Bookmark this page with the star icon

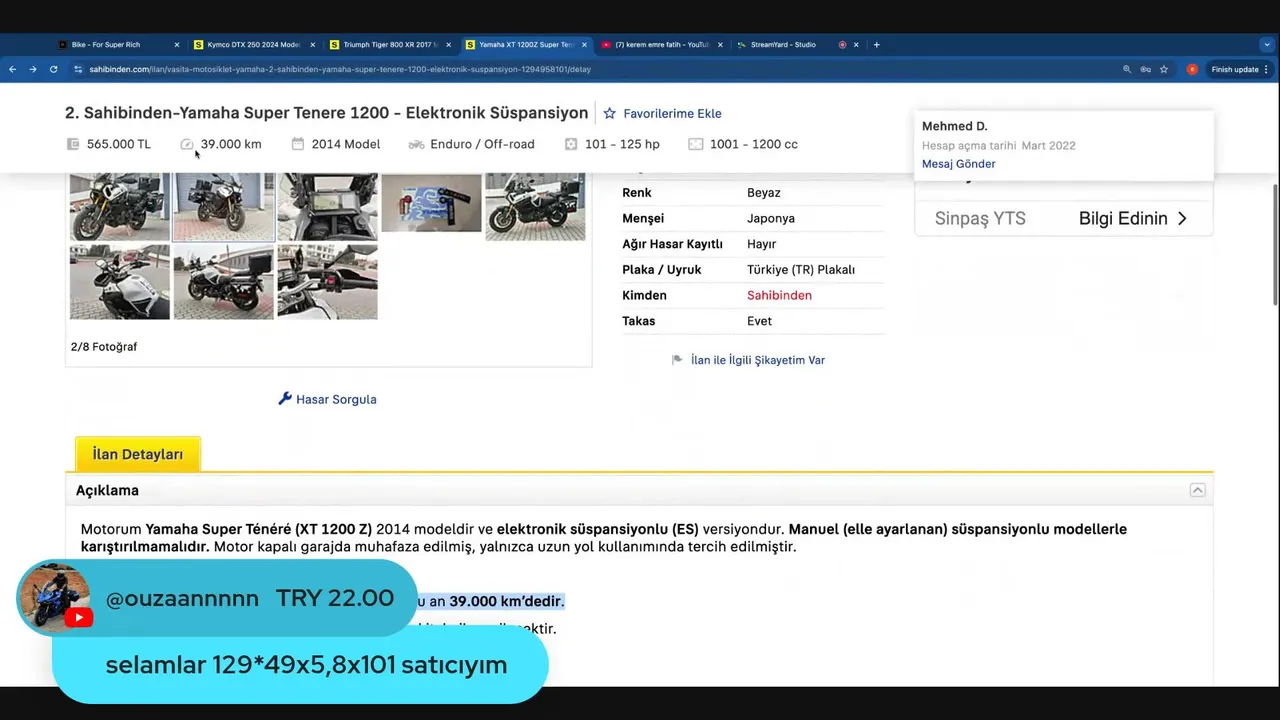1164,69
